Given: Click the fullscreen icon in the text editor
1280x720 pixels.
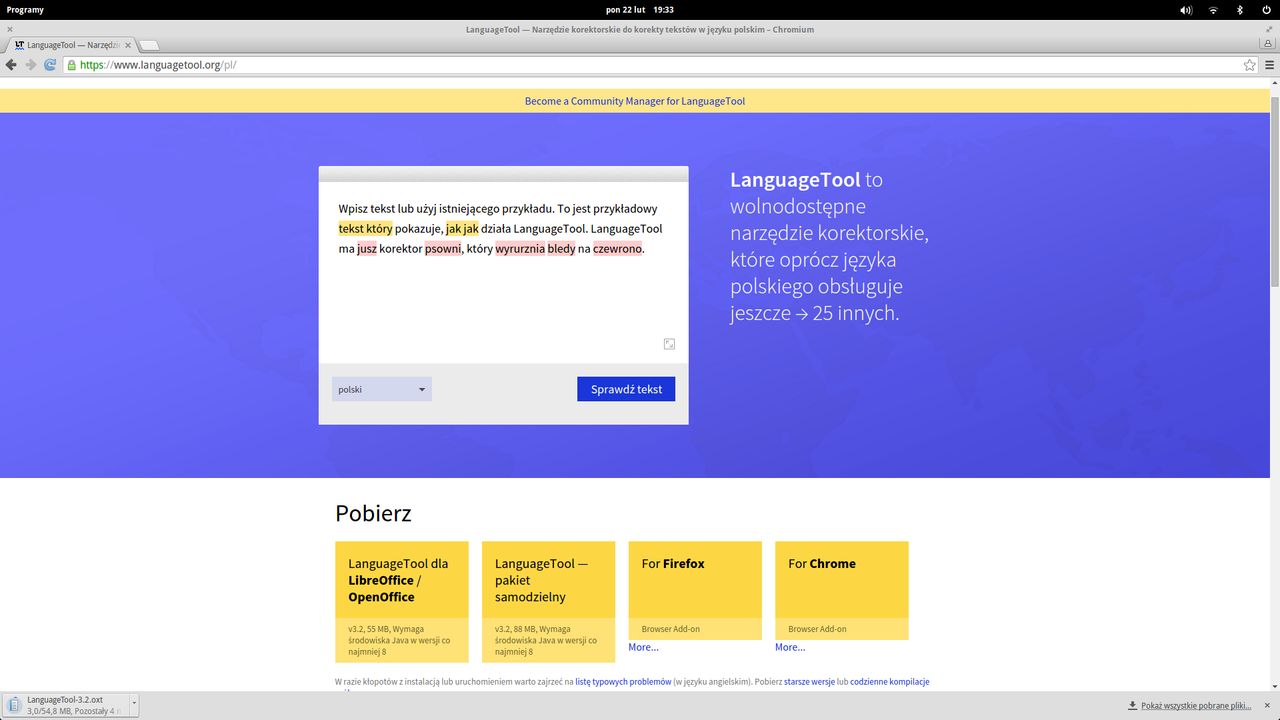Looking at the screenshot, I should pos(669,344).
